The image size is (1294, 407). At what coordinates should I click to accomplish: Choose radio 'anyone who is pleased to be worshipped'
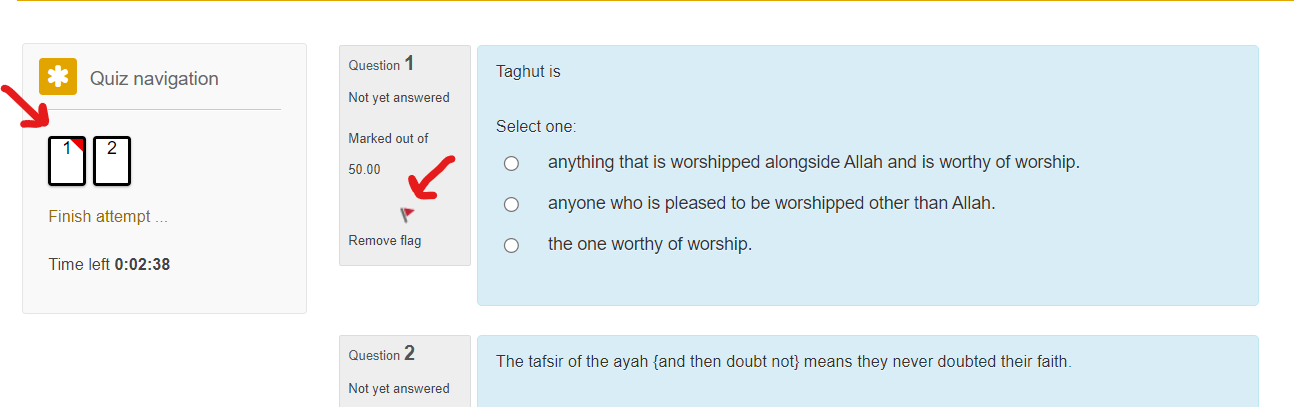click(512, 204)
